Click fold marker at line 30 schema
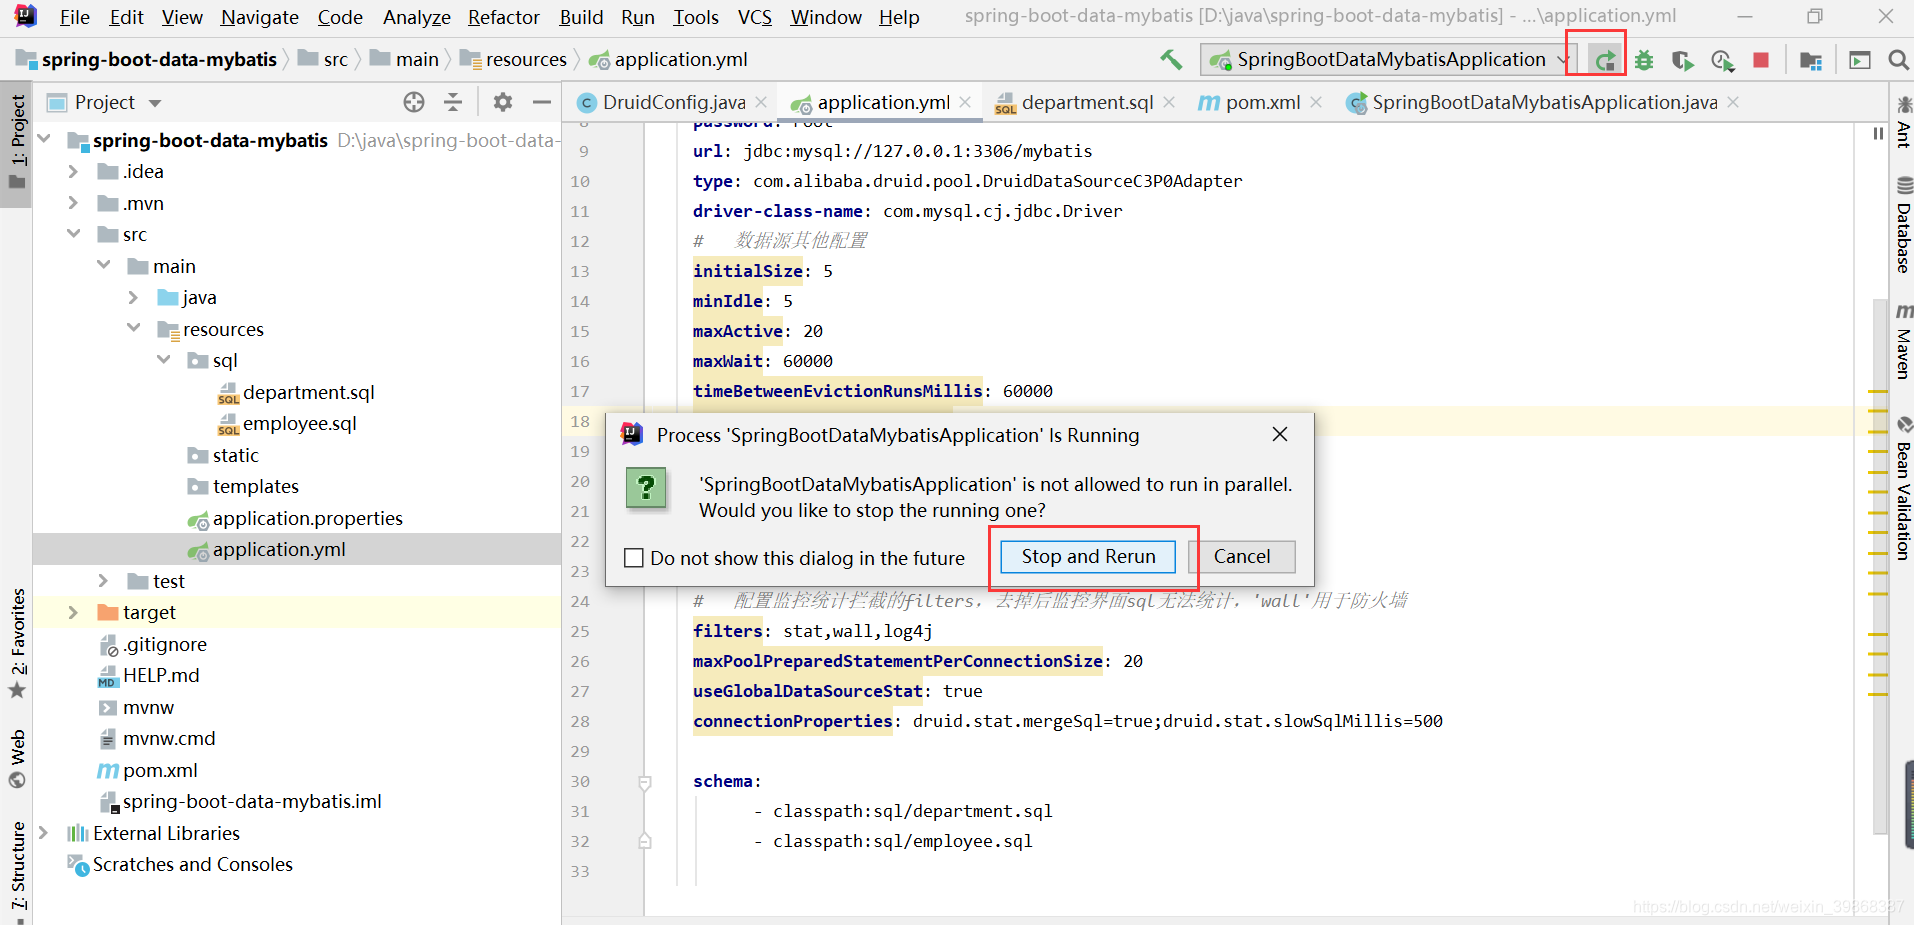The height and width of the screenshot is (925, 1914). 645,782
